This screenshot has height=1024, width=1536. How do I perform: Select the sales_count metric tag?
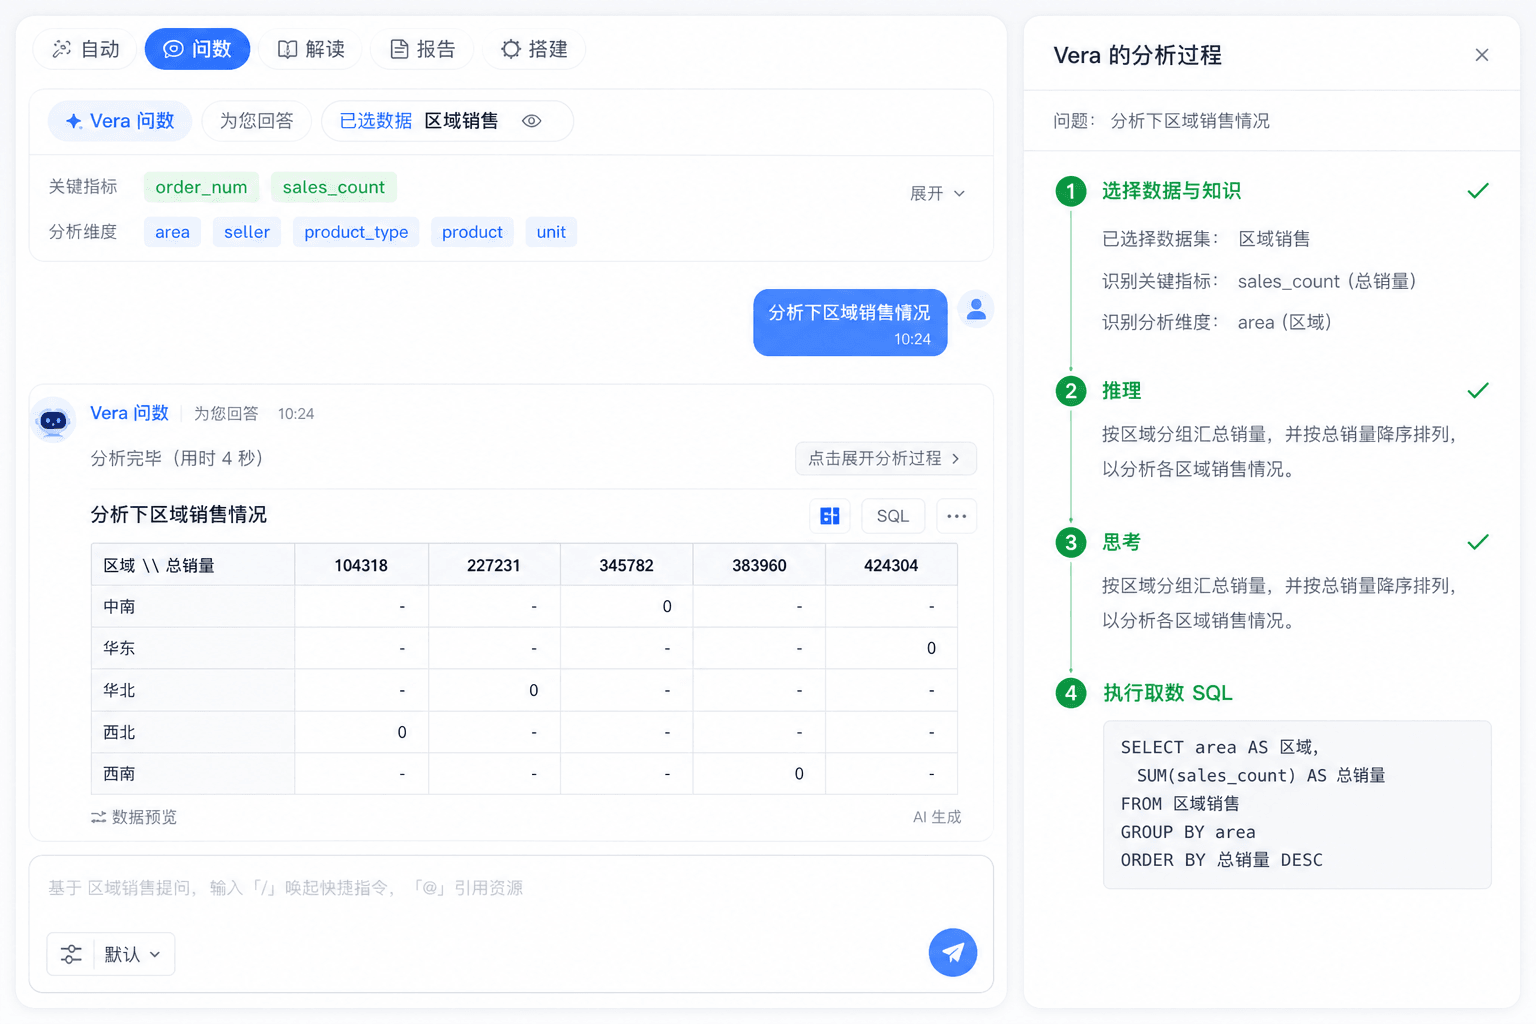[334, 187]
